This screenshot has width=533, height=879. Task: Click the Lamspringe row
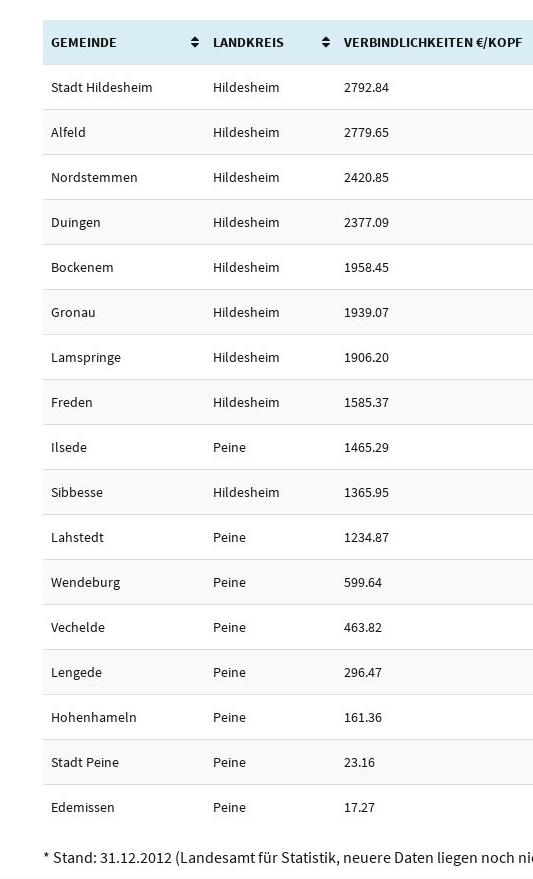point(288,357)
